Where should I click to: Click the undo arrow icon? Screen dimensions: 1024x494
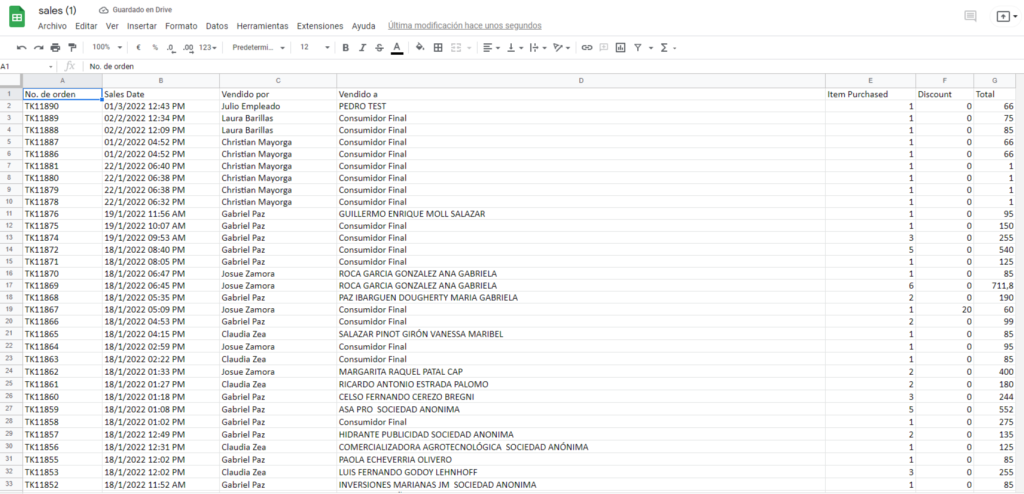[x=22, y=47]
